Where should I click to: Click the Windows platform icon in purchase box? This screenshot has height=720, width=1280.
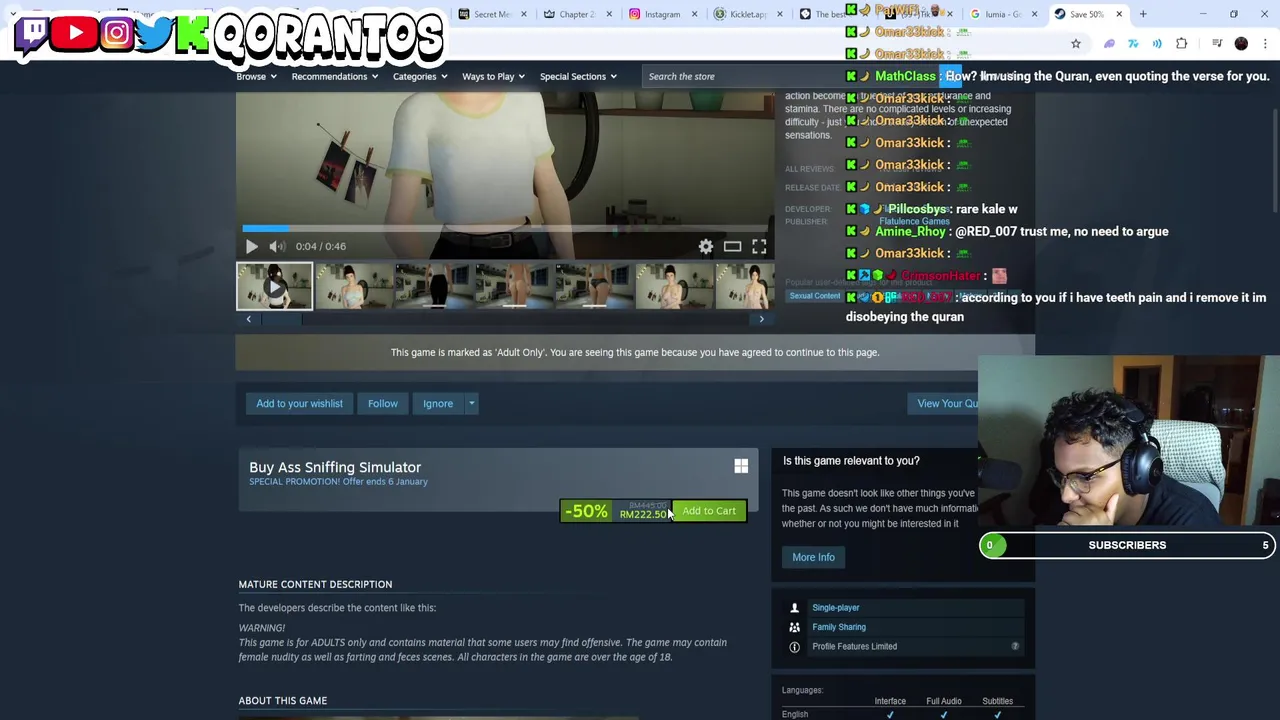click(741, 467)
